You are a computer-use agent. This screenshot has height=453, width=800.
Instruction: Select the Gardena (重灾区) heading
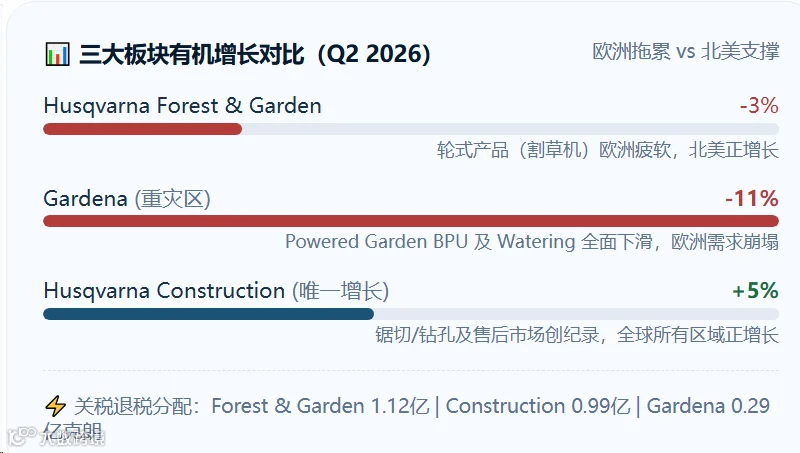tap(127, 198)
